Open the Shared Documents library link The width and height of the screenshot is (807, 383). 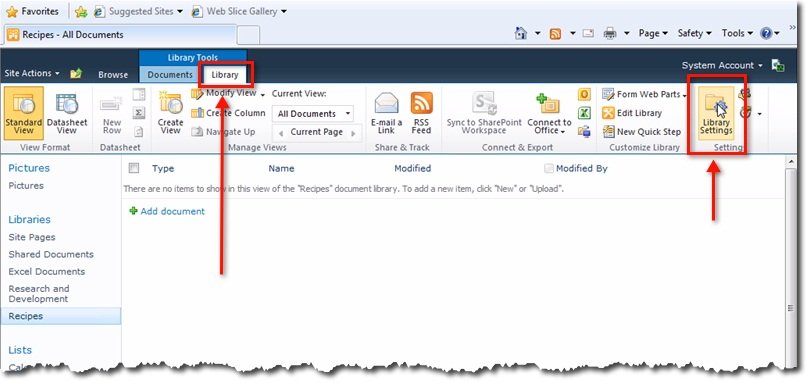51,254
